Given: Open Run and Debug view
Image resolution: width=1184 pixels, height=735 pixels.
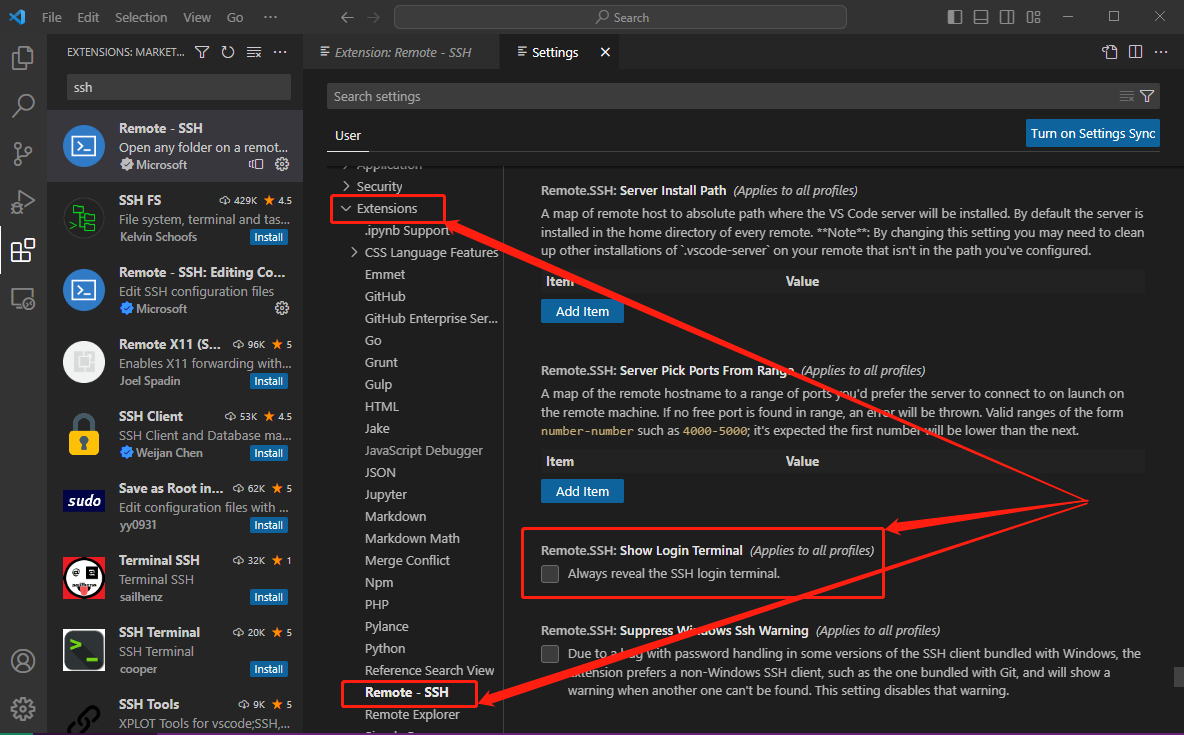Looking at the screenshot, I should click(23, 202).
